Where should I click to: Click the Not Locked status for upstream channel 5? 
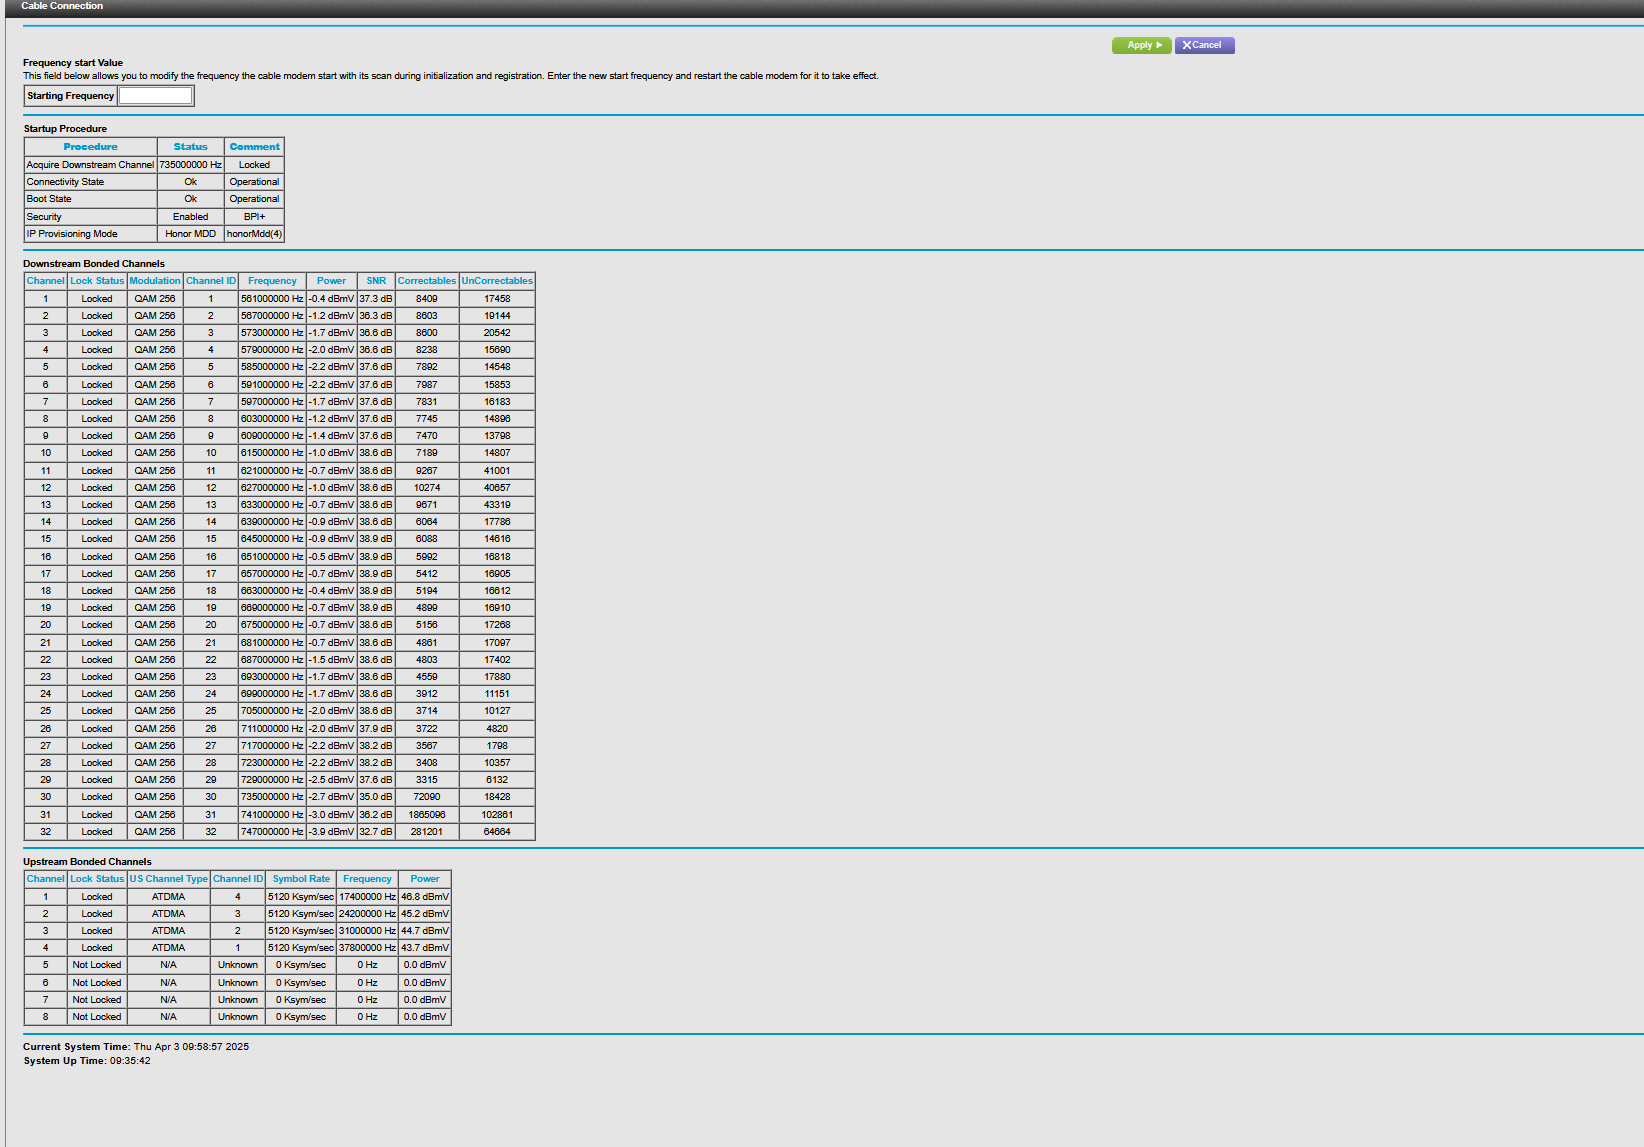click(x=97, y=965)
